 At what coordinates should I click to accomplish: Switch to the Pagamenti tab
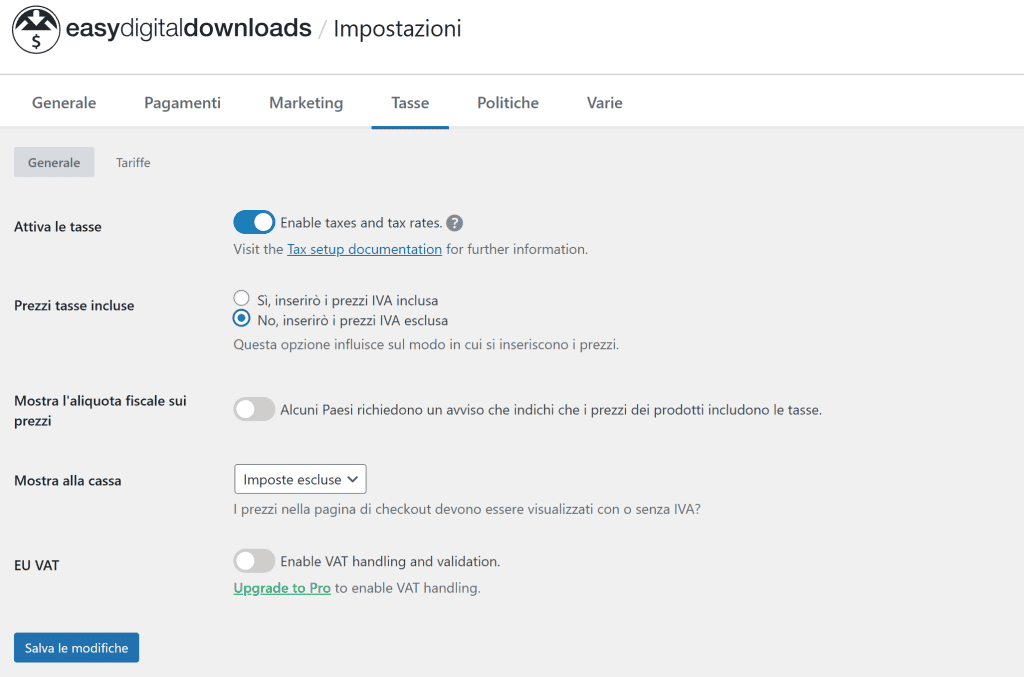coord(182,103)
